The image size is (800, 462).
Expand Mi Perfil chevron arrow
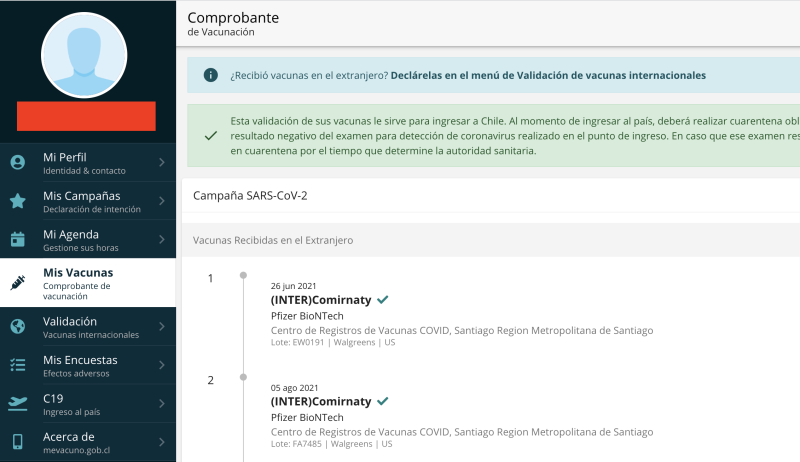coord(162,163)
